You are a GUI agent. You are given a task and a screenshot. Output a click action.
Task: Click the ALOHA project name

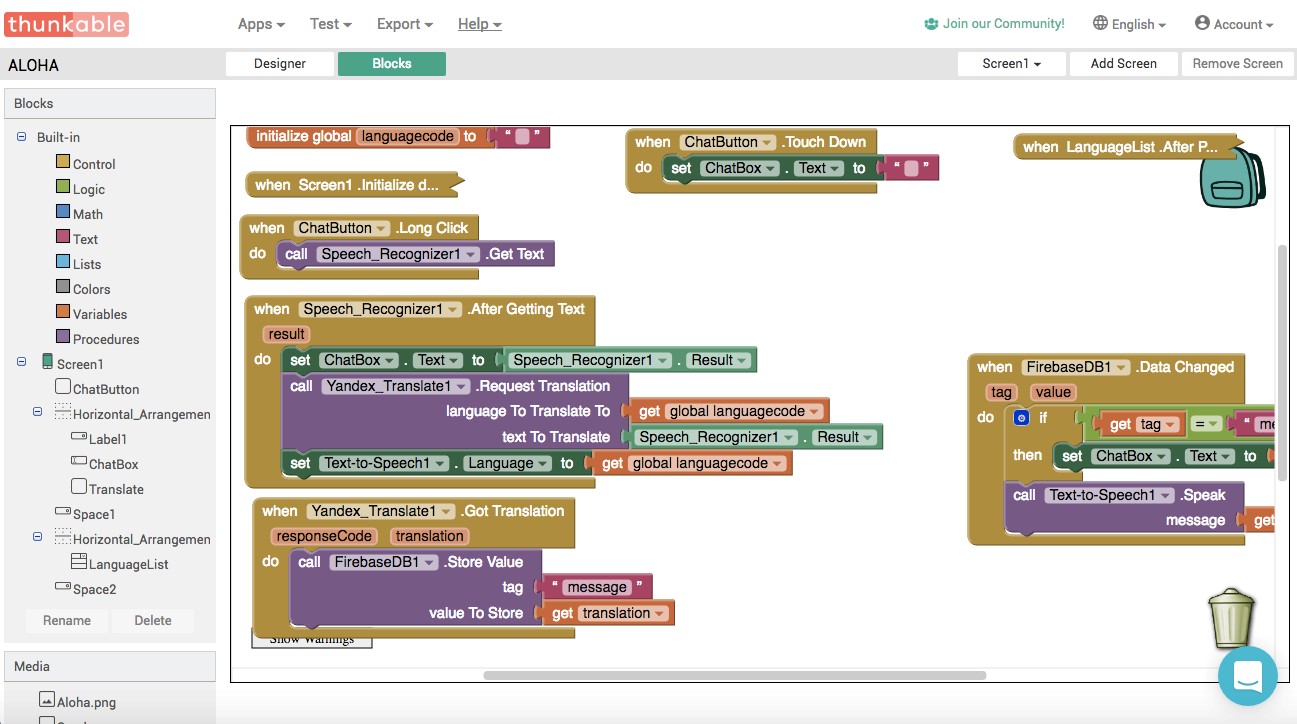tap(34, 65)
